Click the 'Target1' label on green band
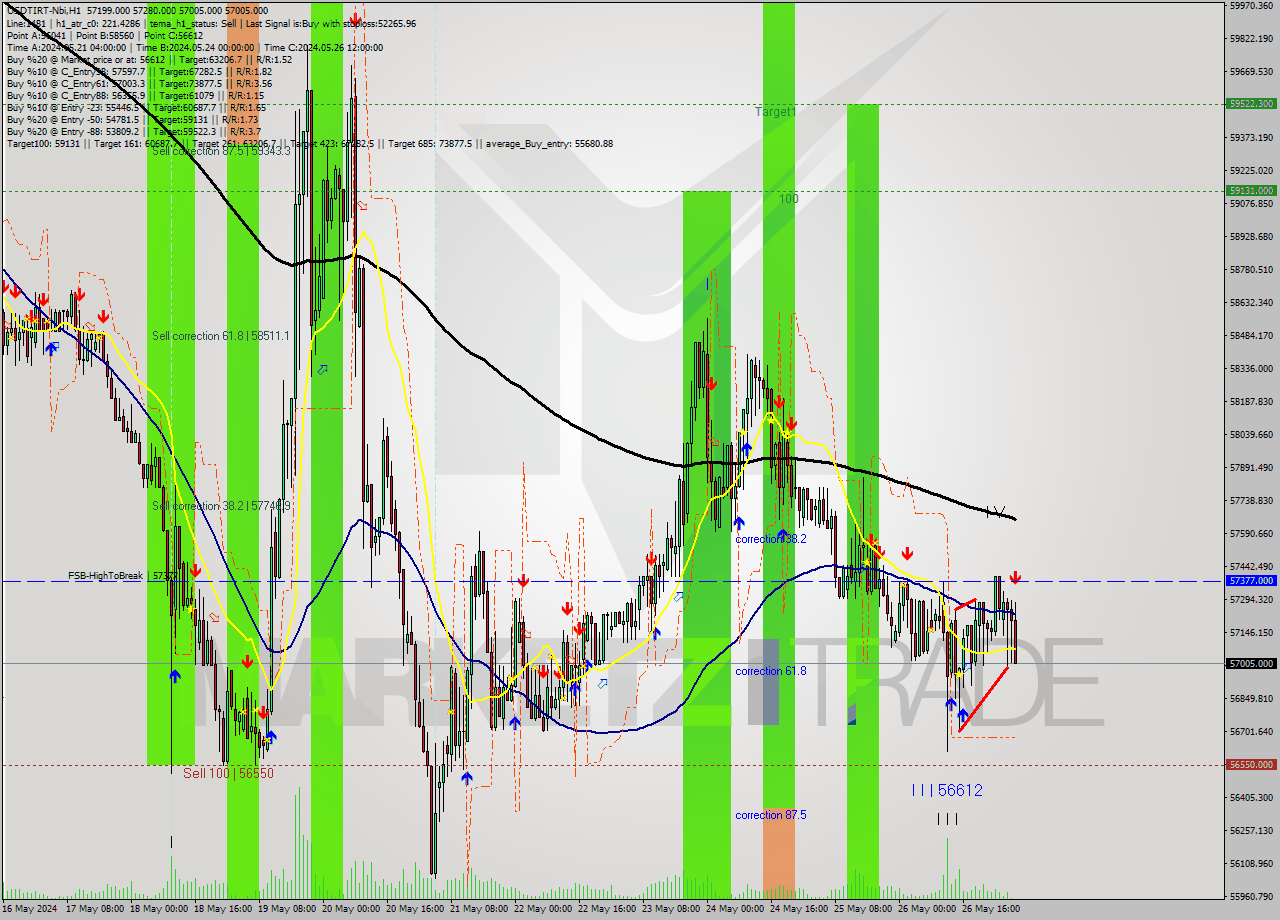Viewport: 1280px width, 920px height. (776, 113)
